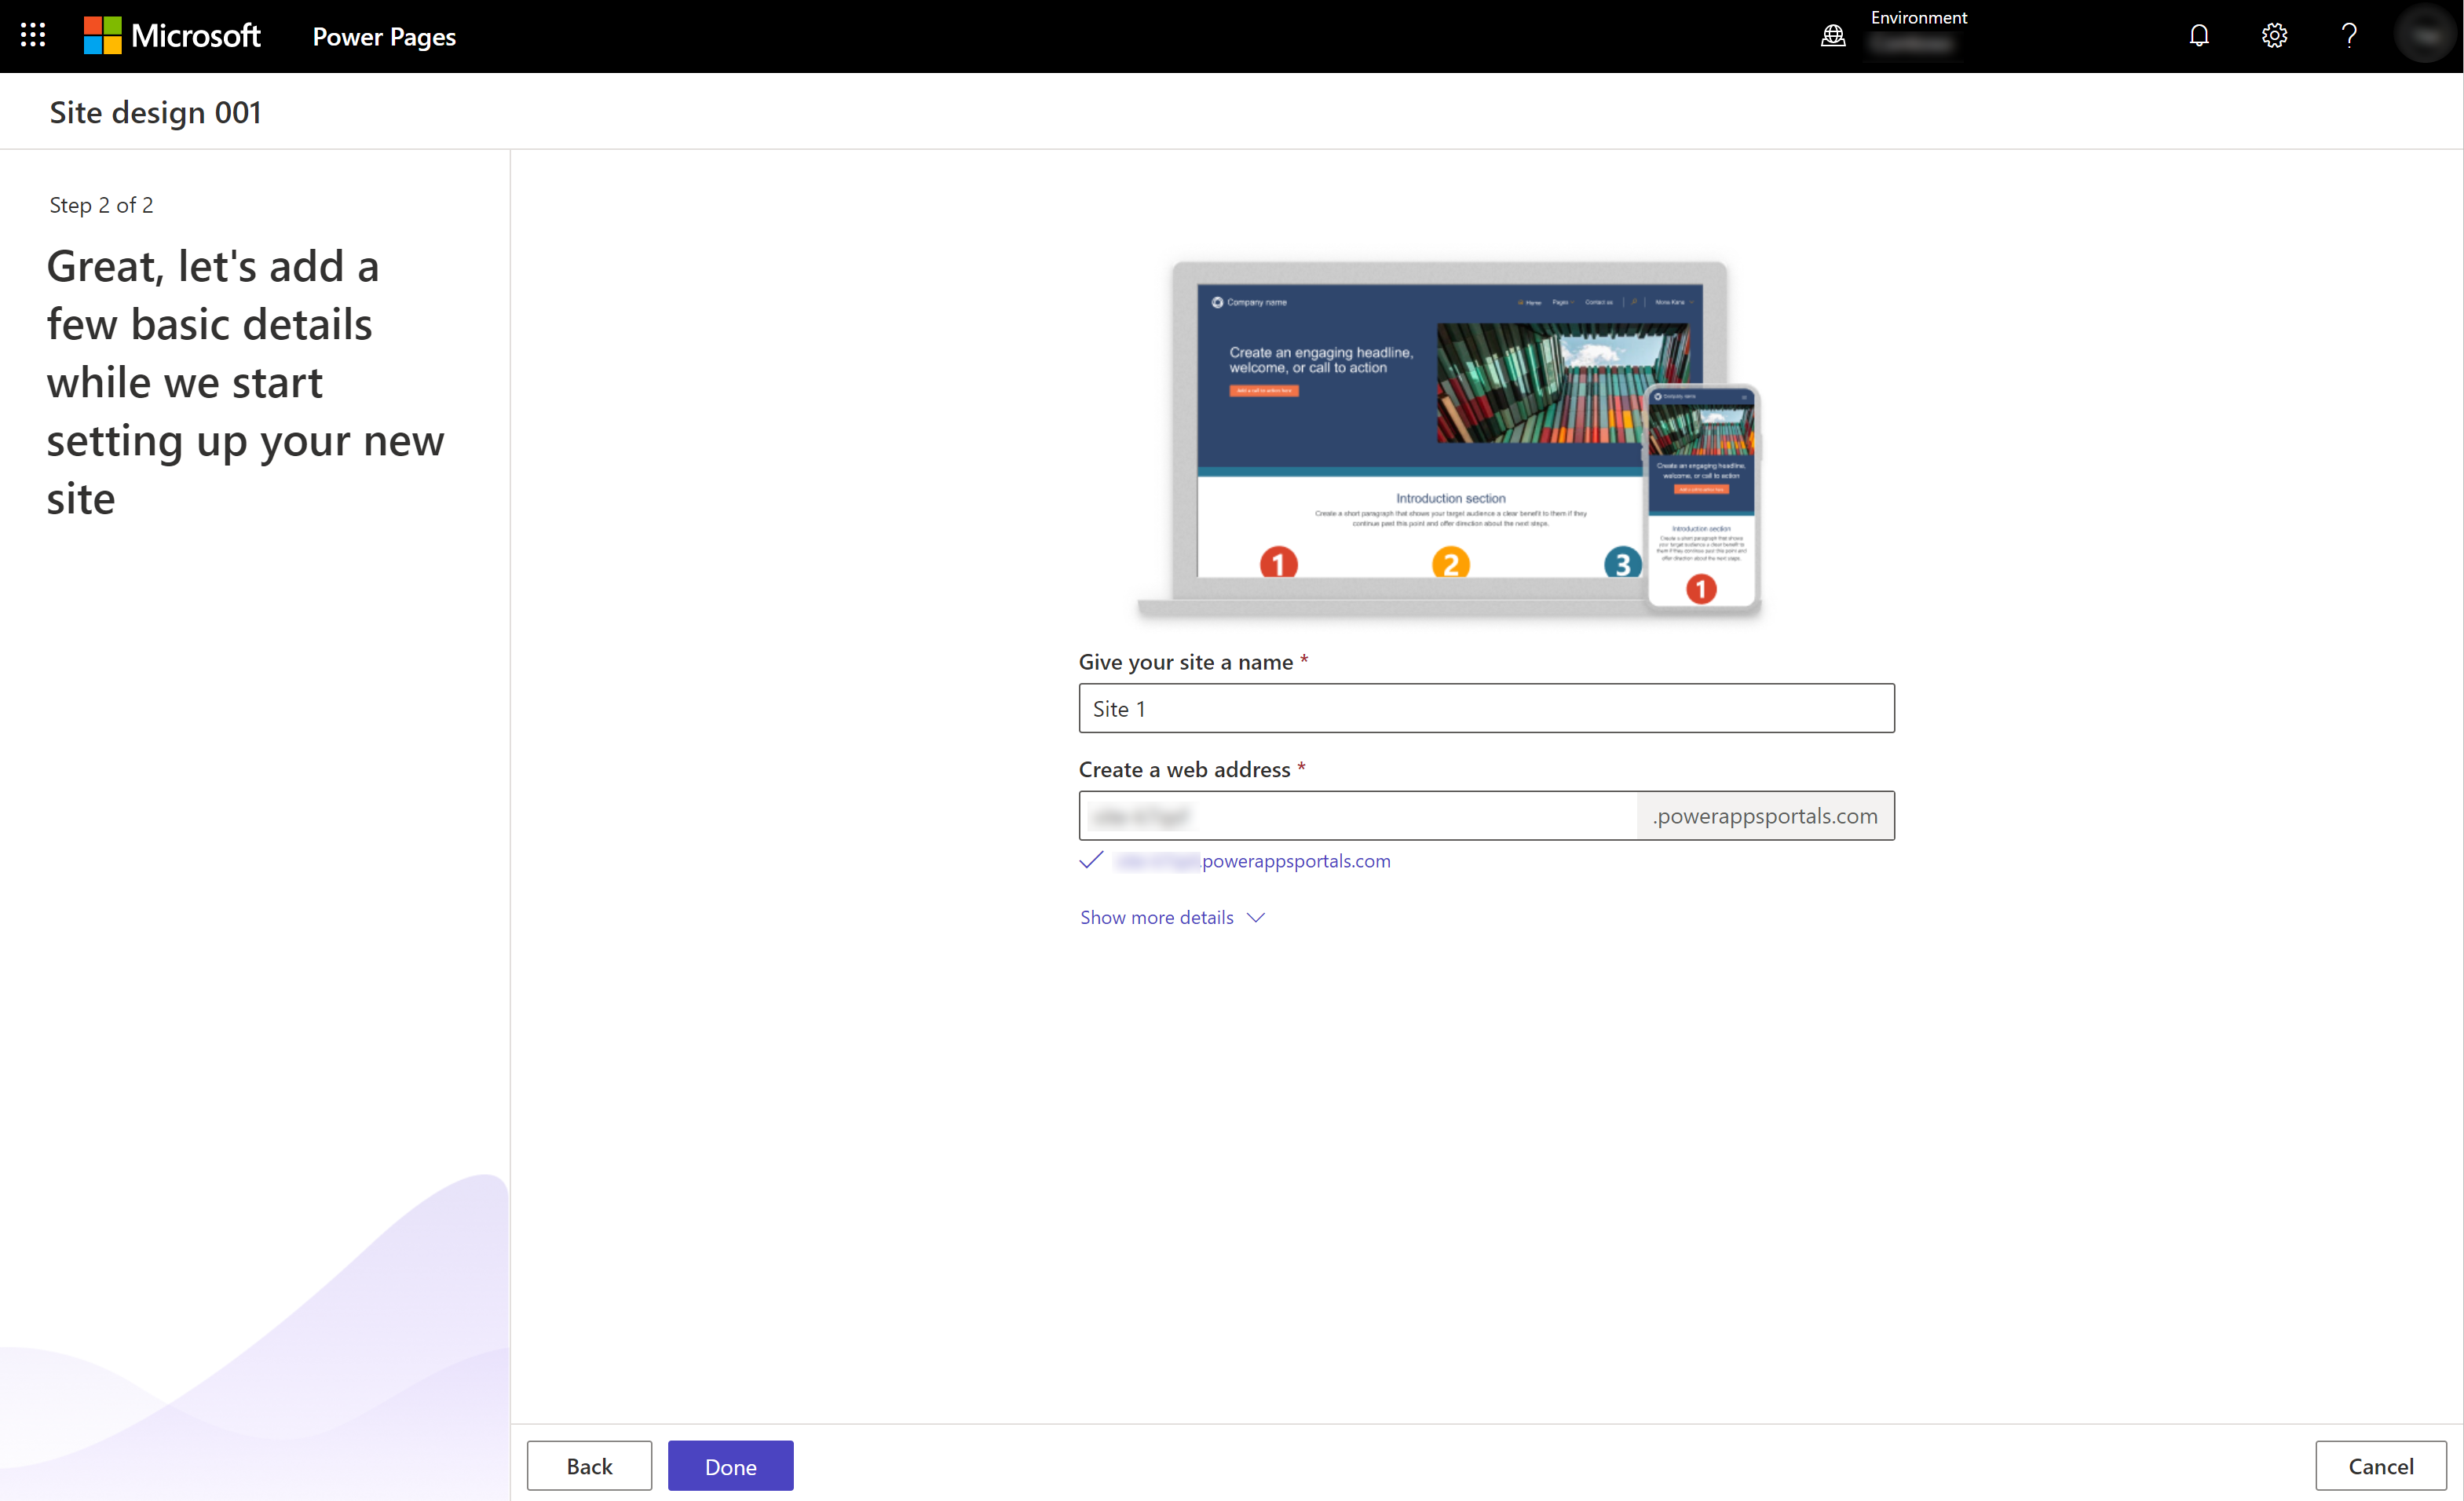The height and width of the screenshot is (1501, 2464).
Task: Expand Show more details section
Action: tap(1171, 917)
